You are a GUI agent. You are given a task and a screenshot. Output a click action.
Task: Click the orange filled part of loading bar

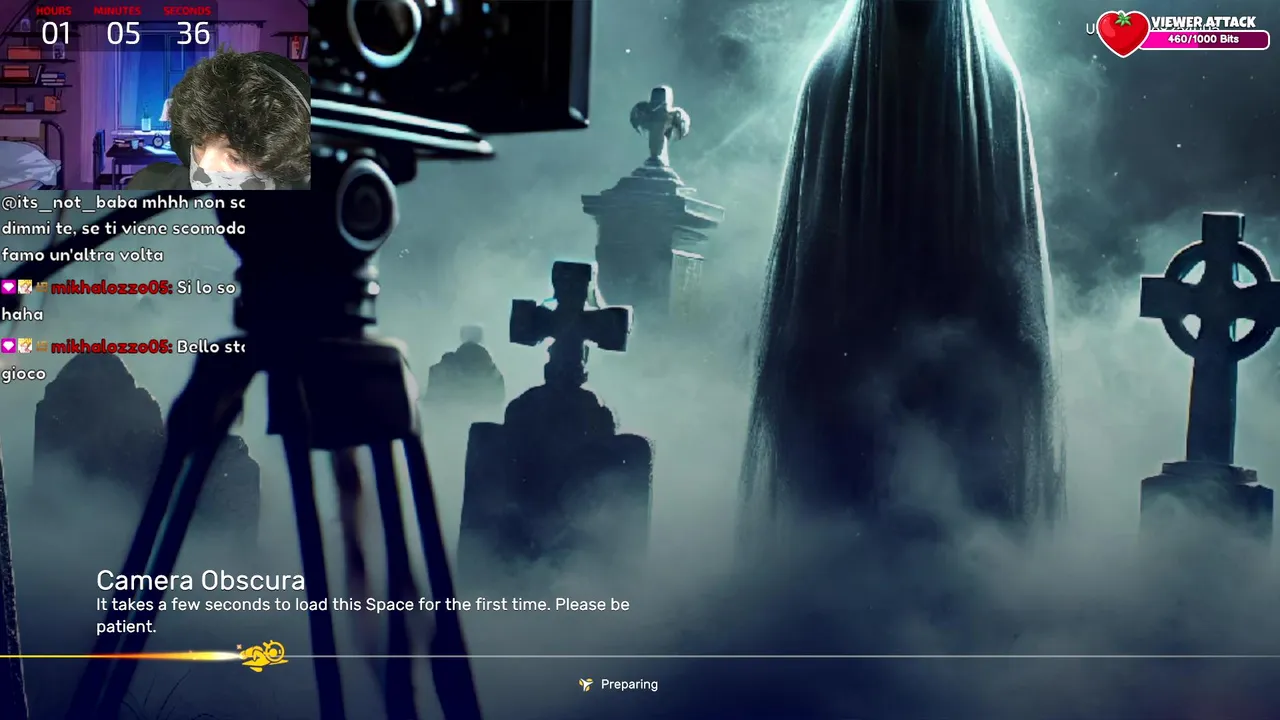point(120,657)
